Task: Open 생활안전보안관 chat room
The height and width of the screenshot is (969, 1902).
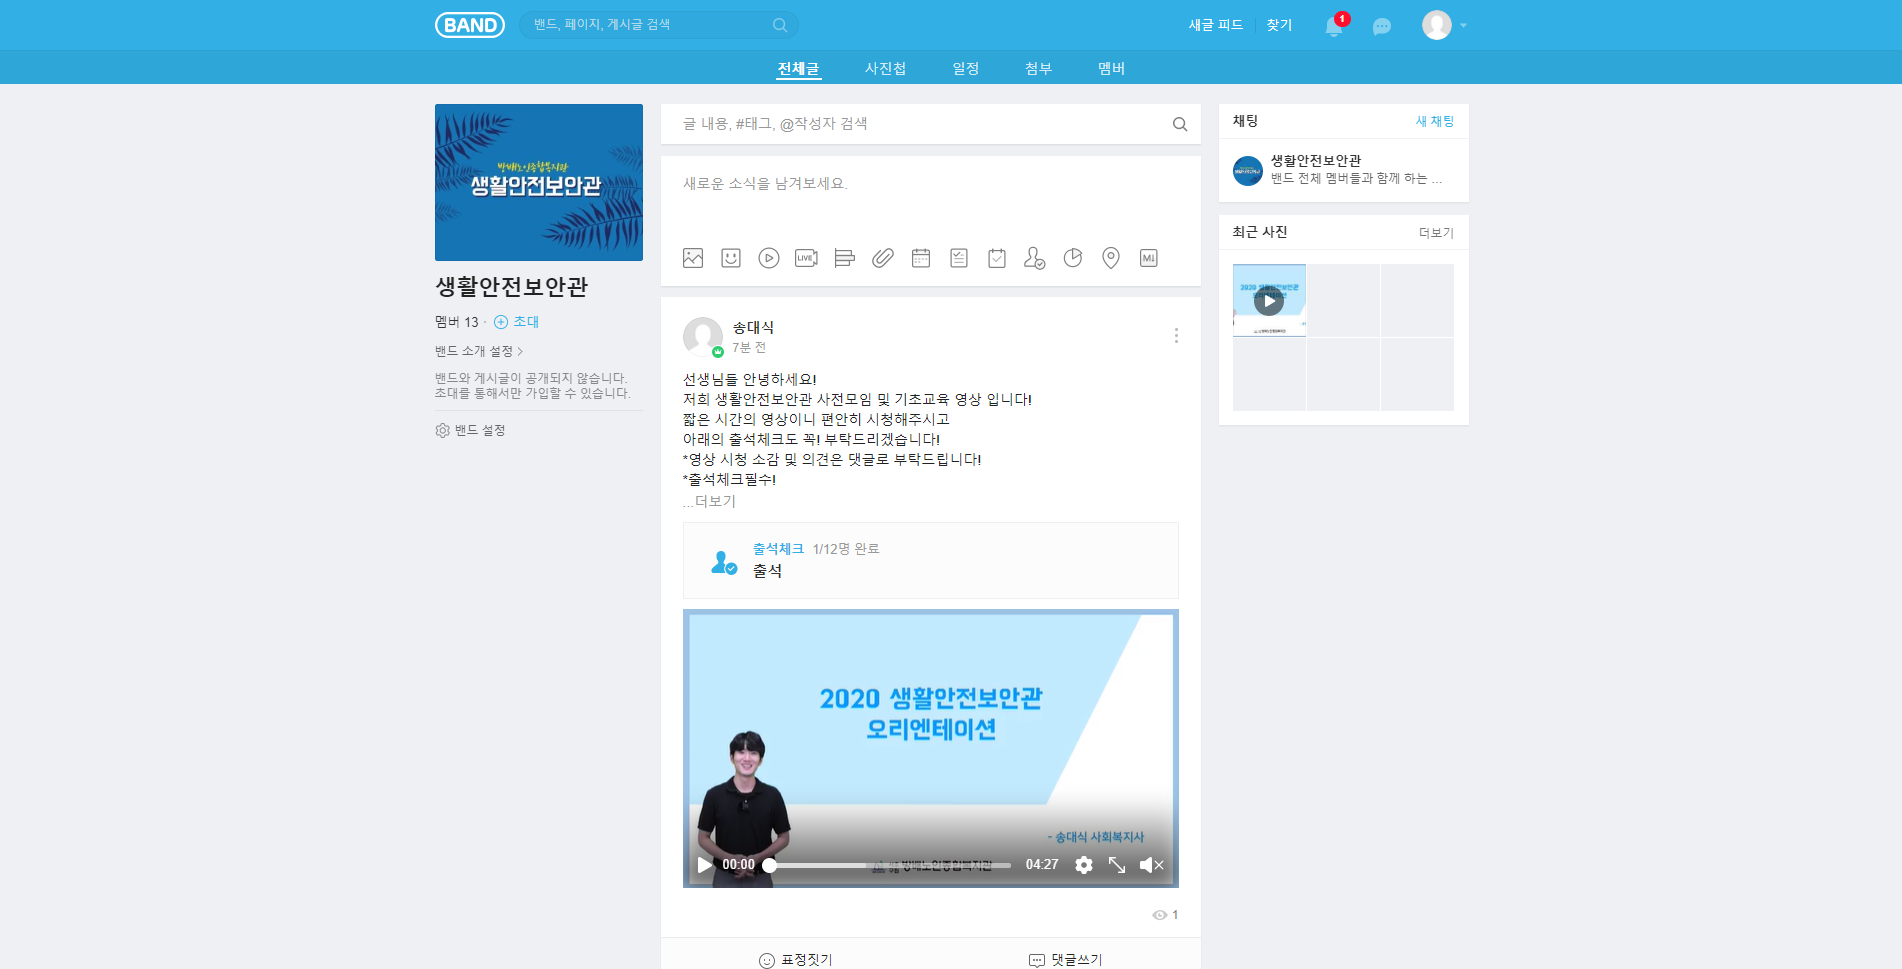Action: [x=1344, y=170]
